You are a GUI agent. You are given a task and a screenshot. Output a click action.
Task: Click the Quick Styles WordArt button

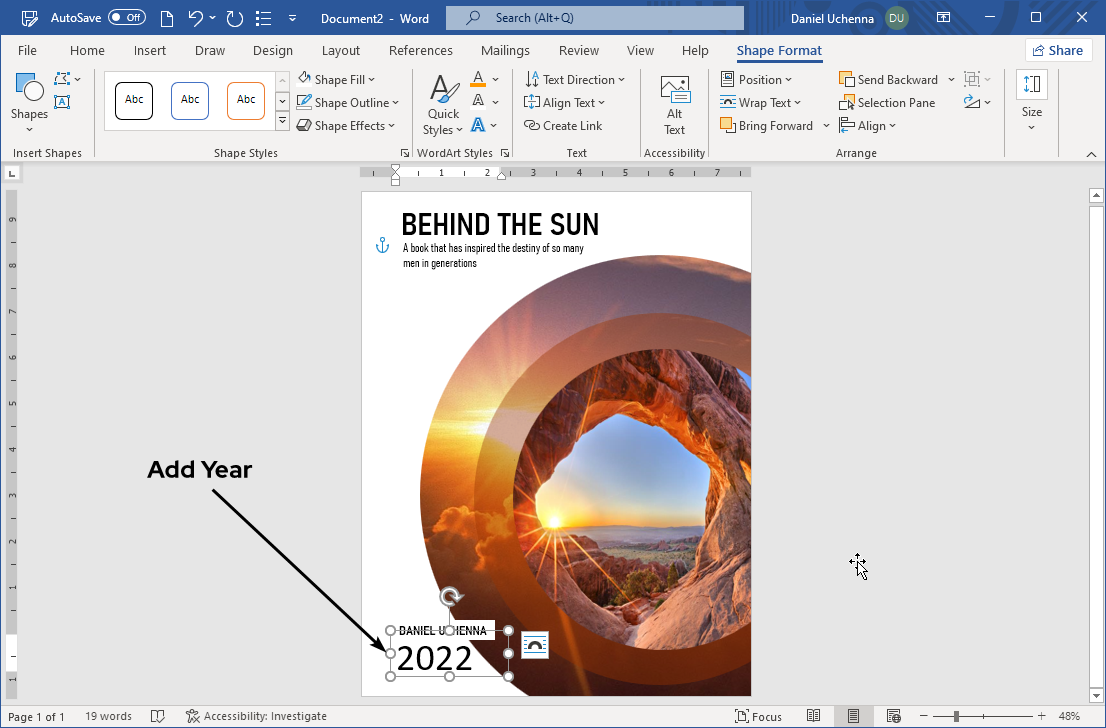[443, 106]
